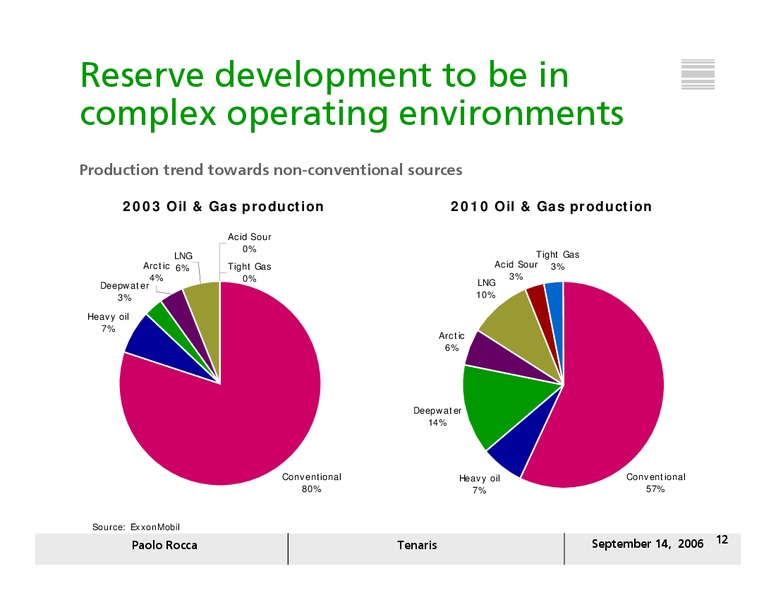Screen dimensions: 776x600
Task: Click 'LNG 6%' label in 2003 chart
Action: tap(183, 261)
